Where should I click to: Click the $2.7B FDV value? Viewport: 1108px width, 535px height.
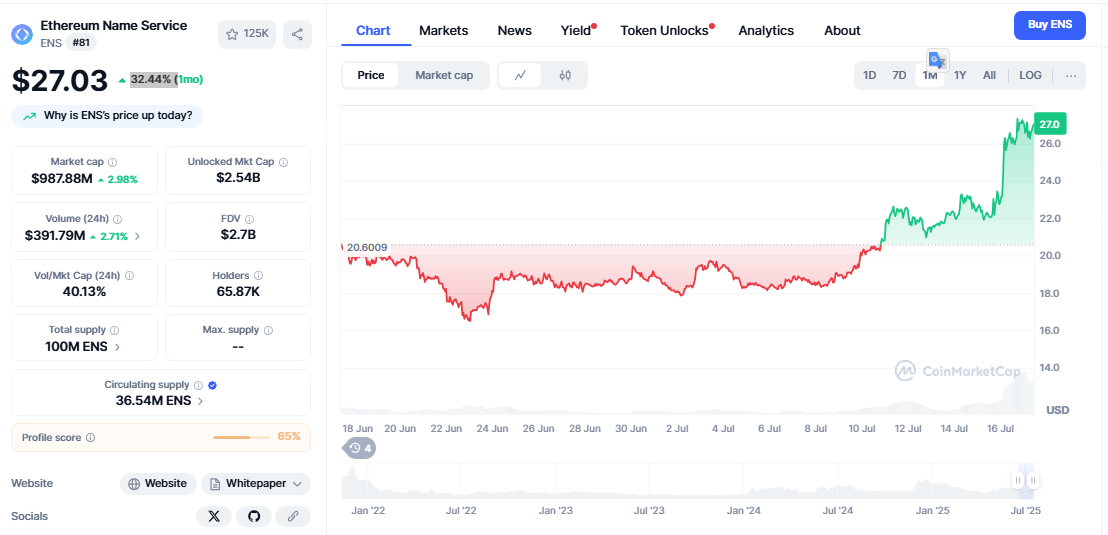pos(238,235)
